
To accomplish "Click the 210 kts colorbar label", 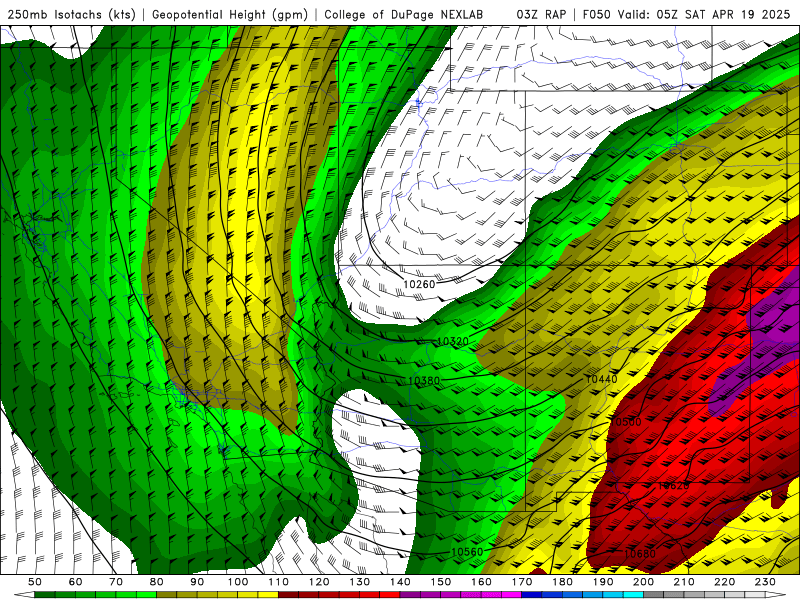I will (684, 582).
